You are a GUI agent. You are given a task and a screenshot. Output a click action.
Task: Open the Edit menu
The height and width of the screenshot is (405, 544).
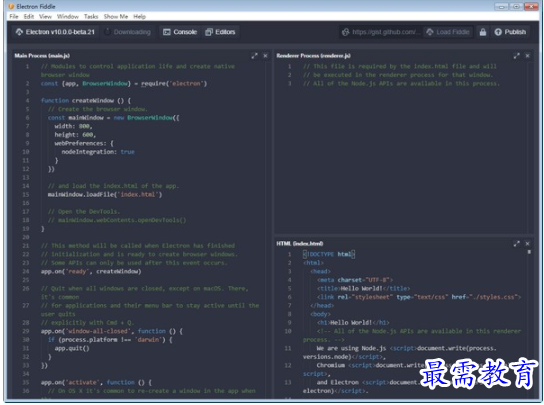coord(29,16)
